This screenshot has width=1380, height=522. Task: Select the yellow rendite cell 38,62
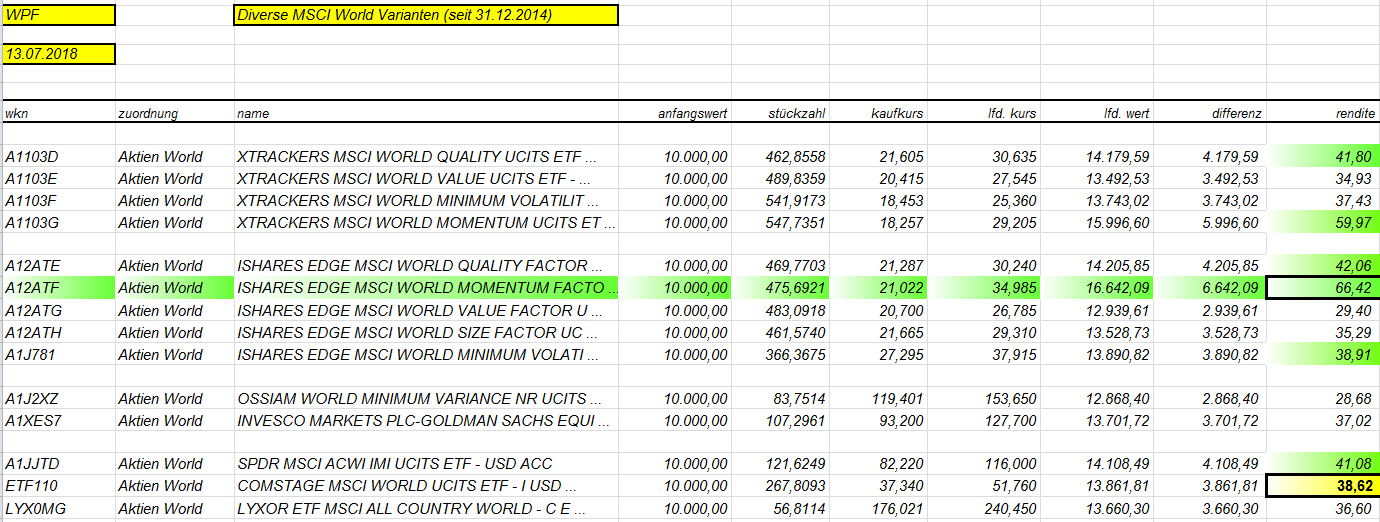[1324, 486]
